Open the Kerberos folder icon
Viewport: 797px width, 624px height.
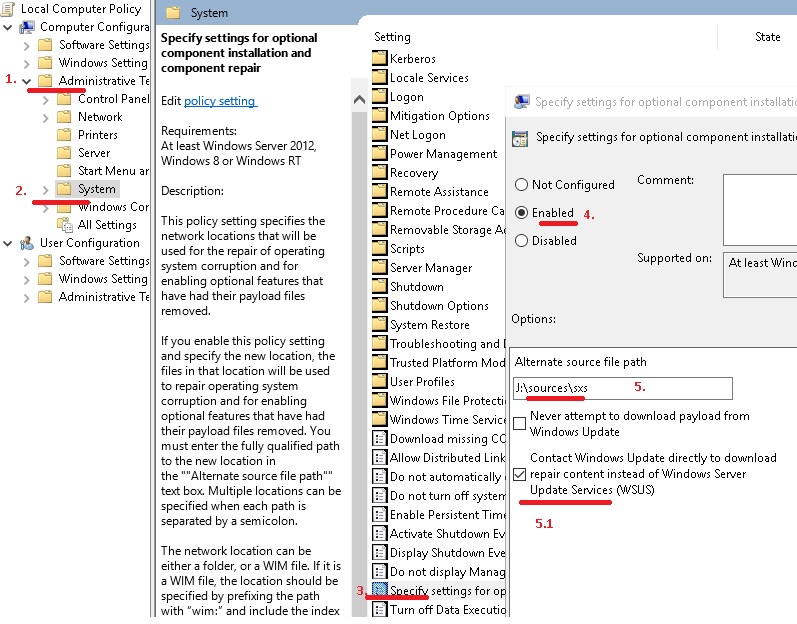379,58
